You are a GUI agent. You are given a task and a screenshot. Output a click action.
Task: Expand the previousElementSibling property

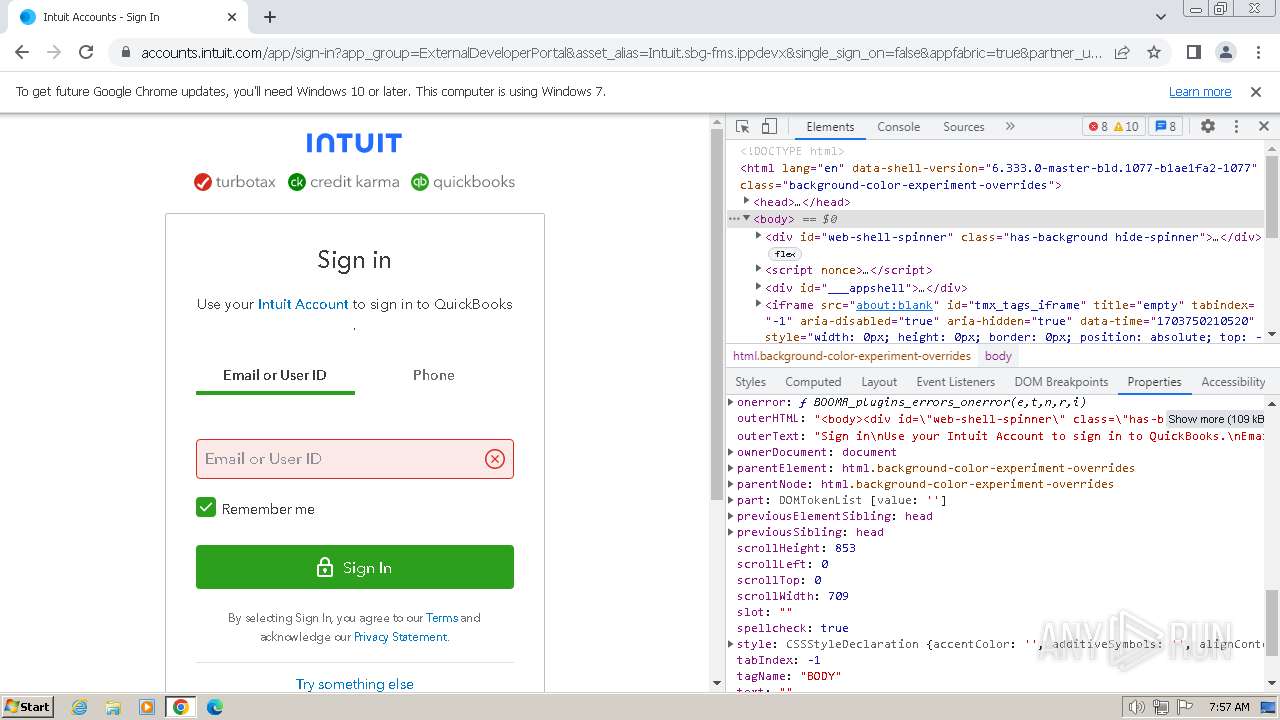[731, 516]
